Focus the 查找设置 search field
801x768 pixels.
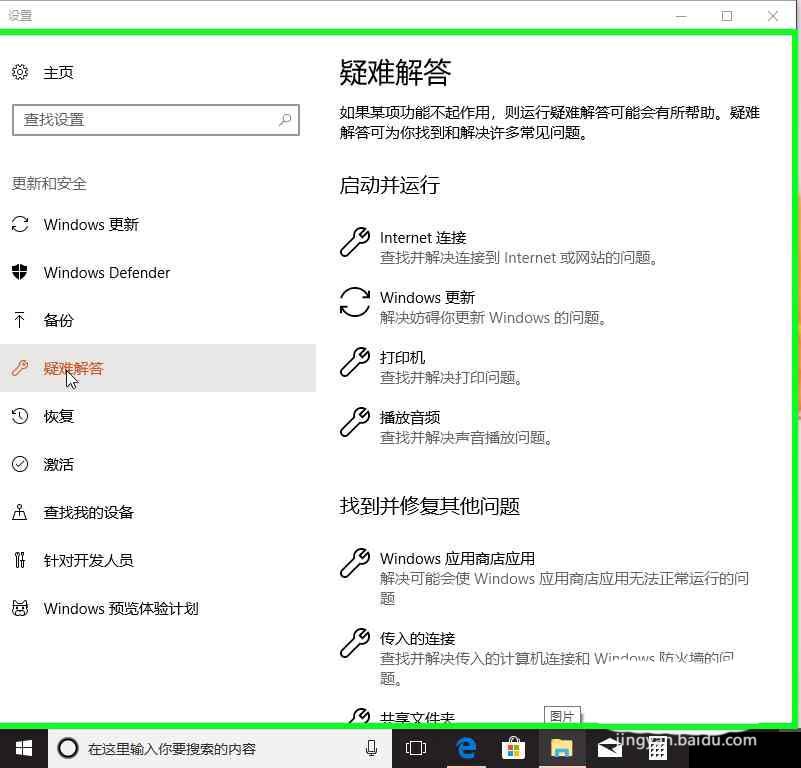[156, 120]
